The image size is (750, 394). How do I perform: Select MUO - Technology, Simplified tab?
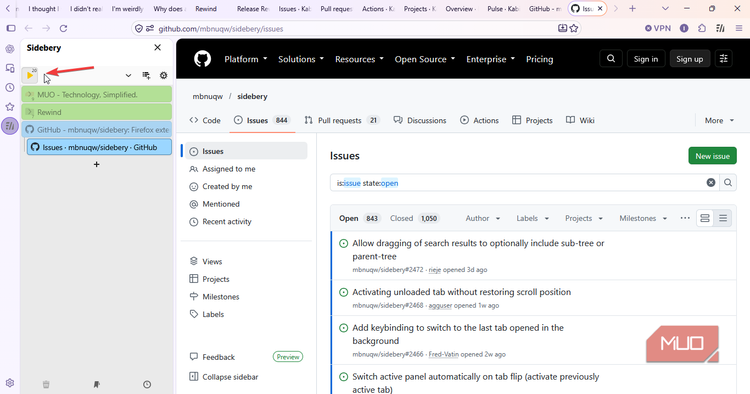pyautogui.click(x=97, y=95)
